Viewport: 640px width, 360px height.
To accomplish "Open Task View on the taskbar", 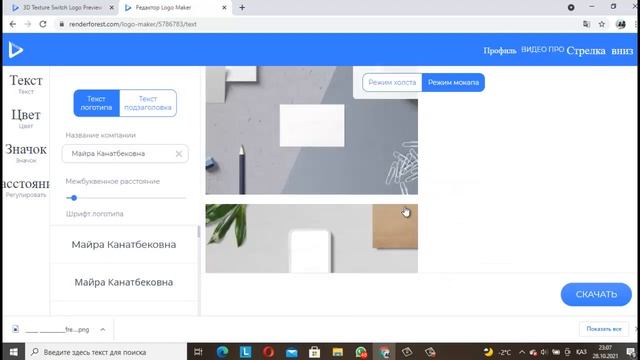I will tap(198, 352).
